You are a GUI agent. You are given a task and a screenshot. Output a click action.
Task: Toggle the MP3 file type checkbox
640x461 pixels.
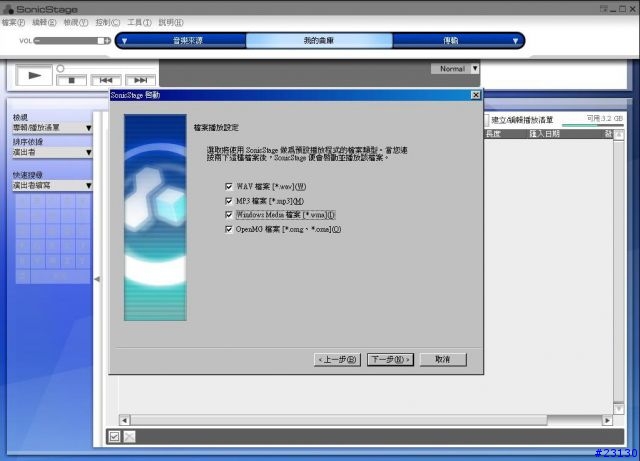(x=229, y=201)
